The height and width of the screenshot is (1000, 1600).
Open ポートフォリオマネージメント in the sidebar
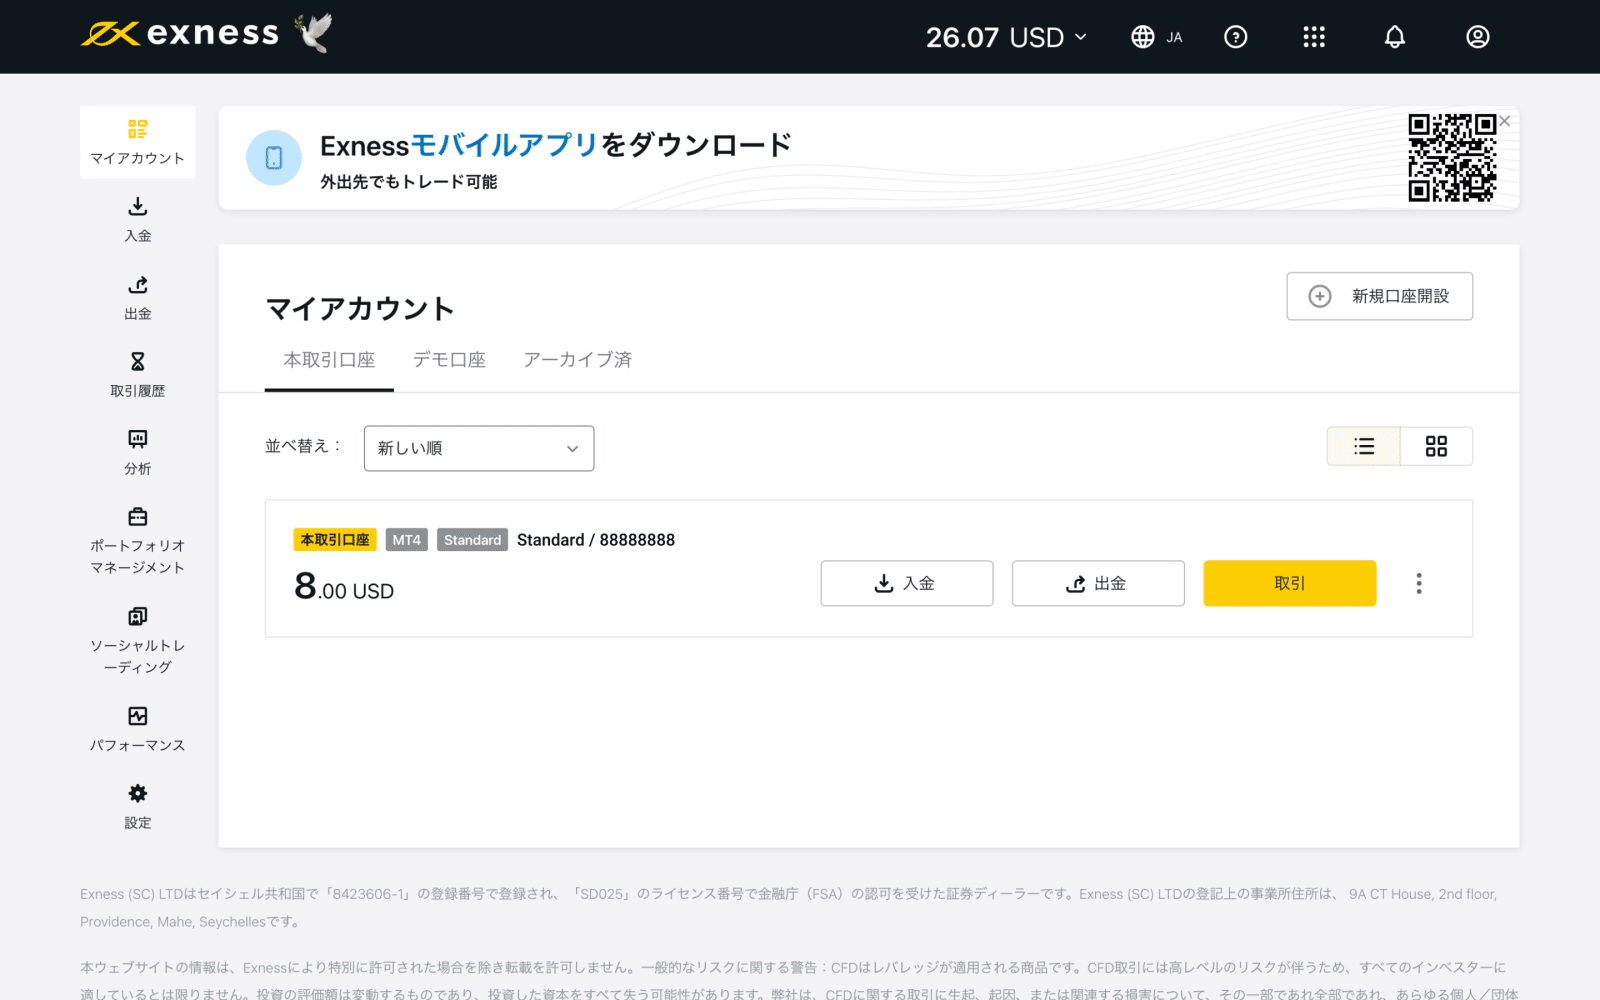click(138, 542)
